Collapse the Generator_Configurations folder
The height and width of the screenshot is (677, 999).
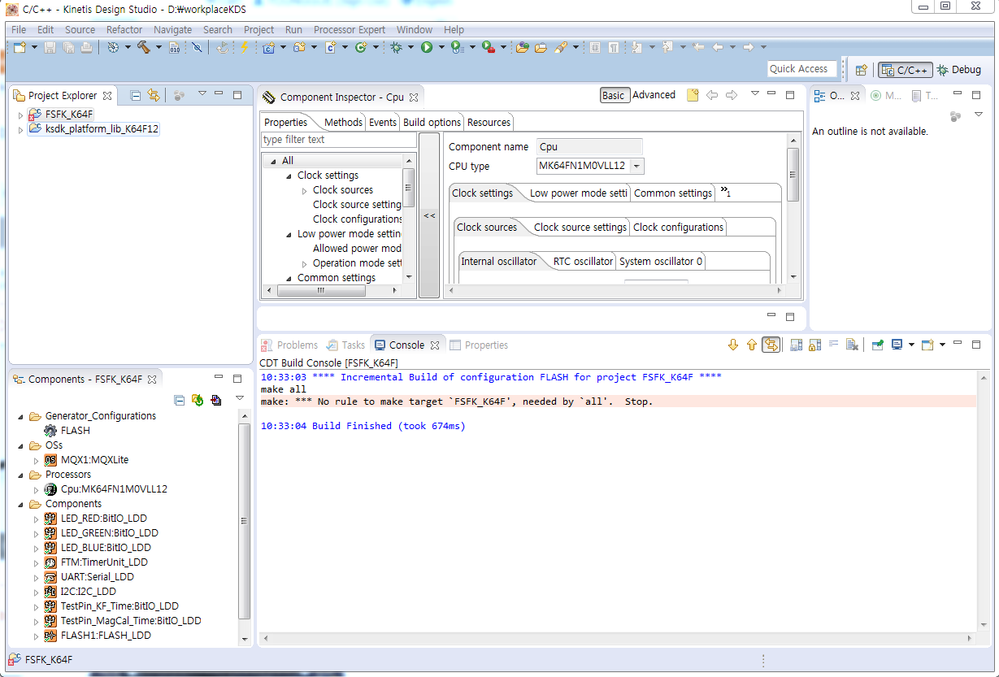(20, 417)
